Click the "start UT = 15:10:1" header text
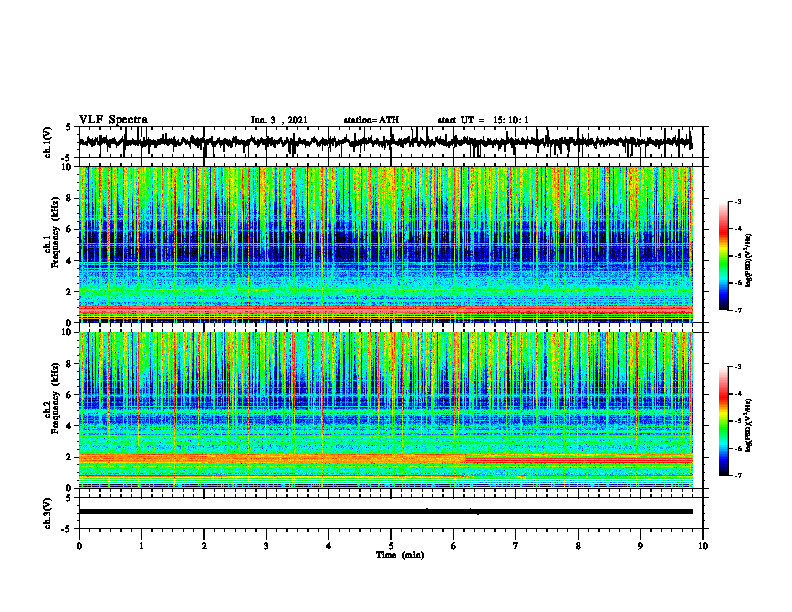The width and height of the screenshot is (792, 612). (483, 120)
